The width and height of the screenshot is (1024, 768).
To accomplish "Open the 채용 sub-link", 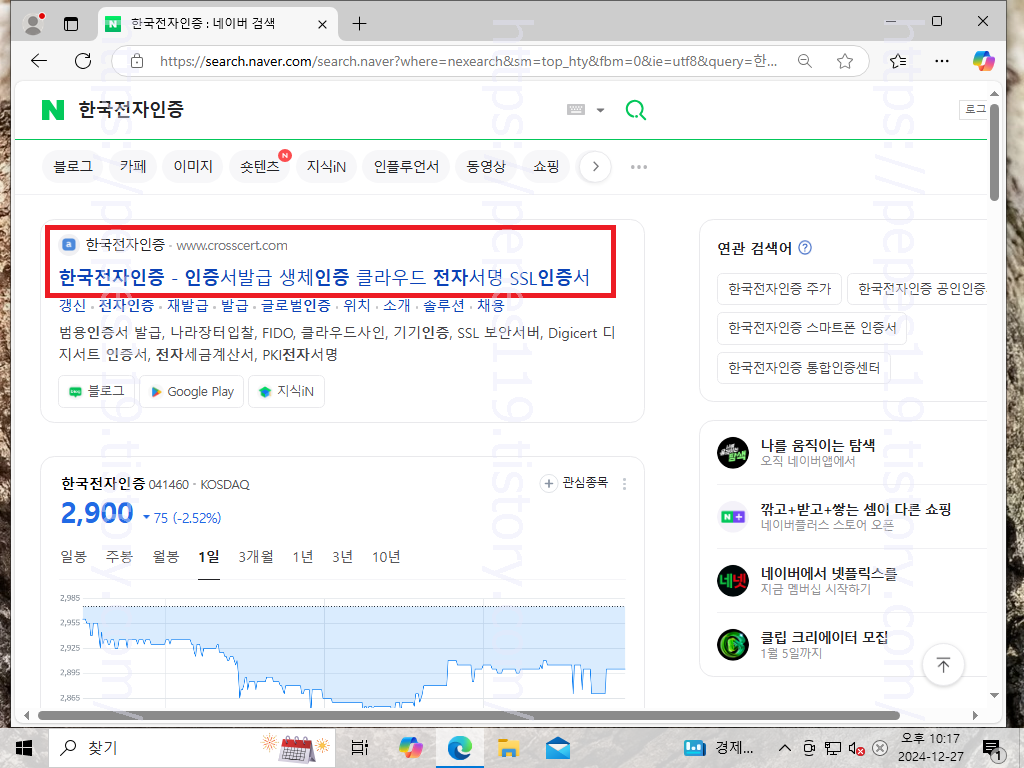I will [x=490, y=305].
